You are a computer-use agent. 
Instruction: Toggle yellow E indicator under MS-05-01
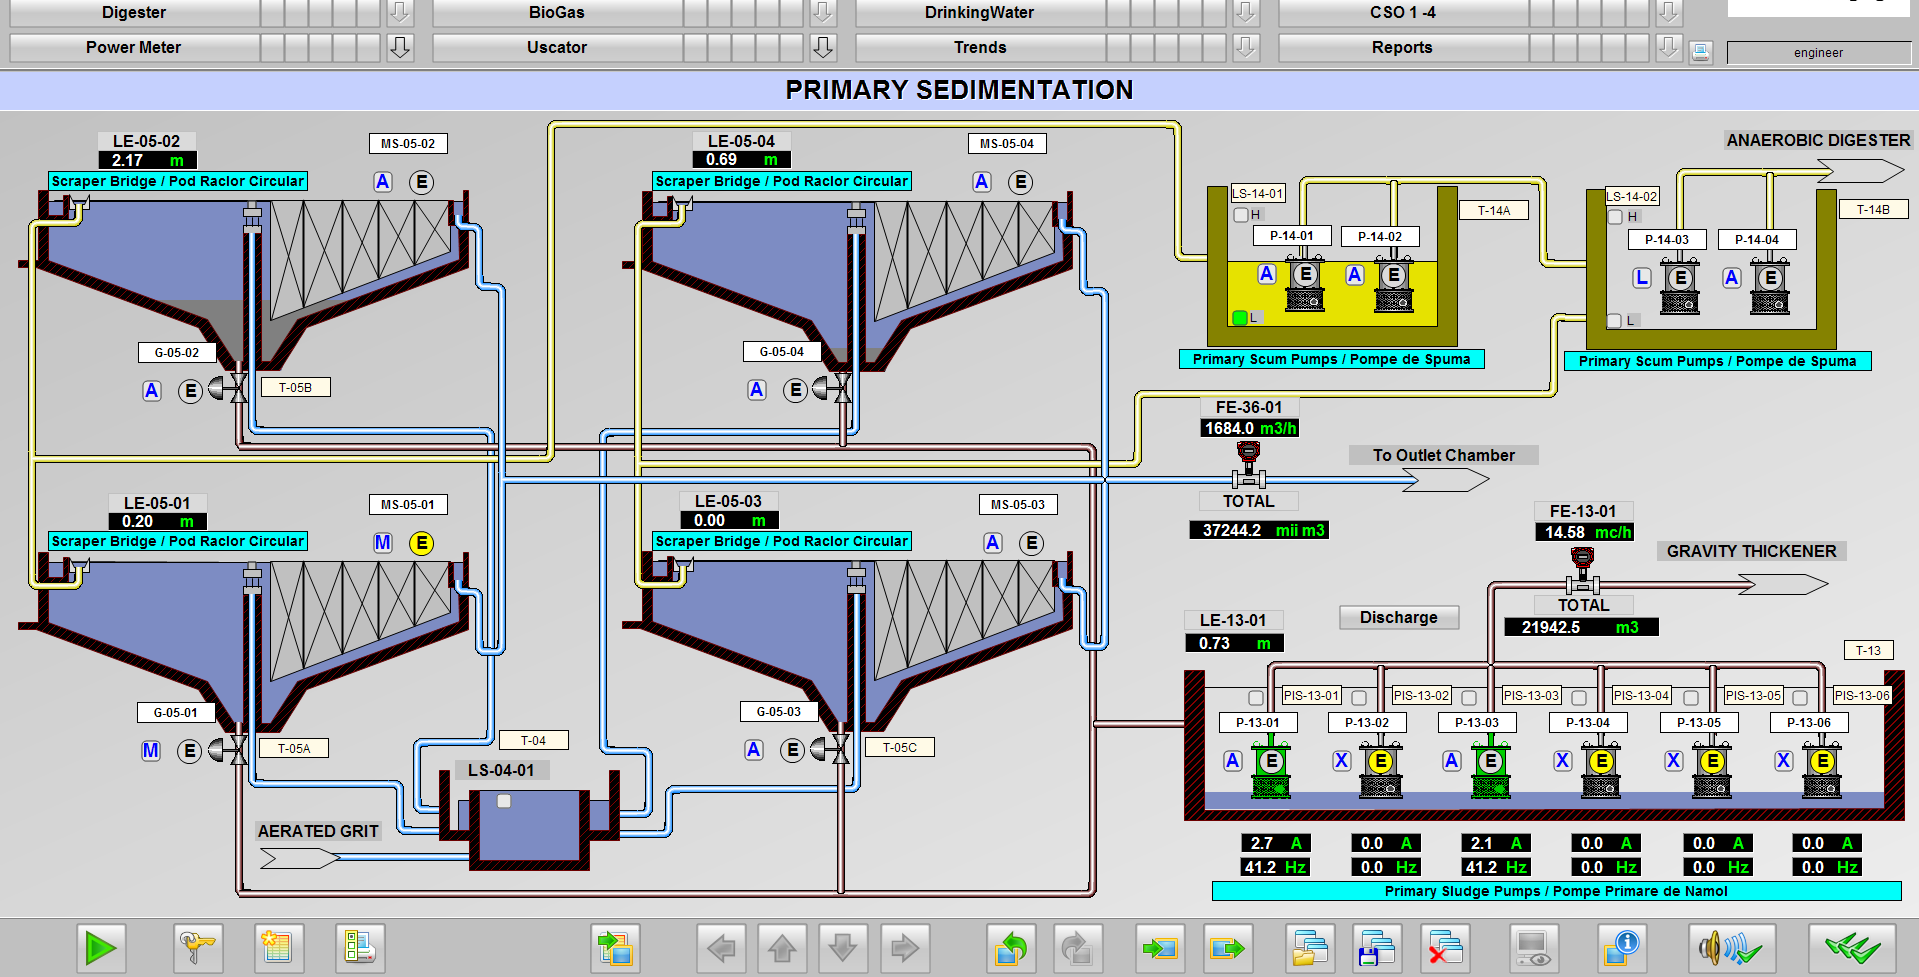click(422, 543)
